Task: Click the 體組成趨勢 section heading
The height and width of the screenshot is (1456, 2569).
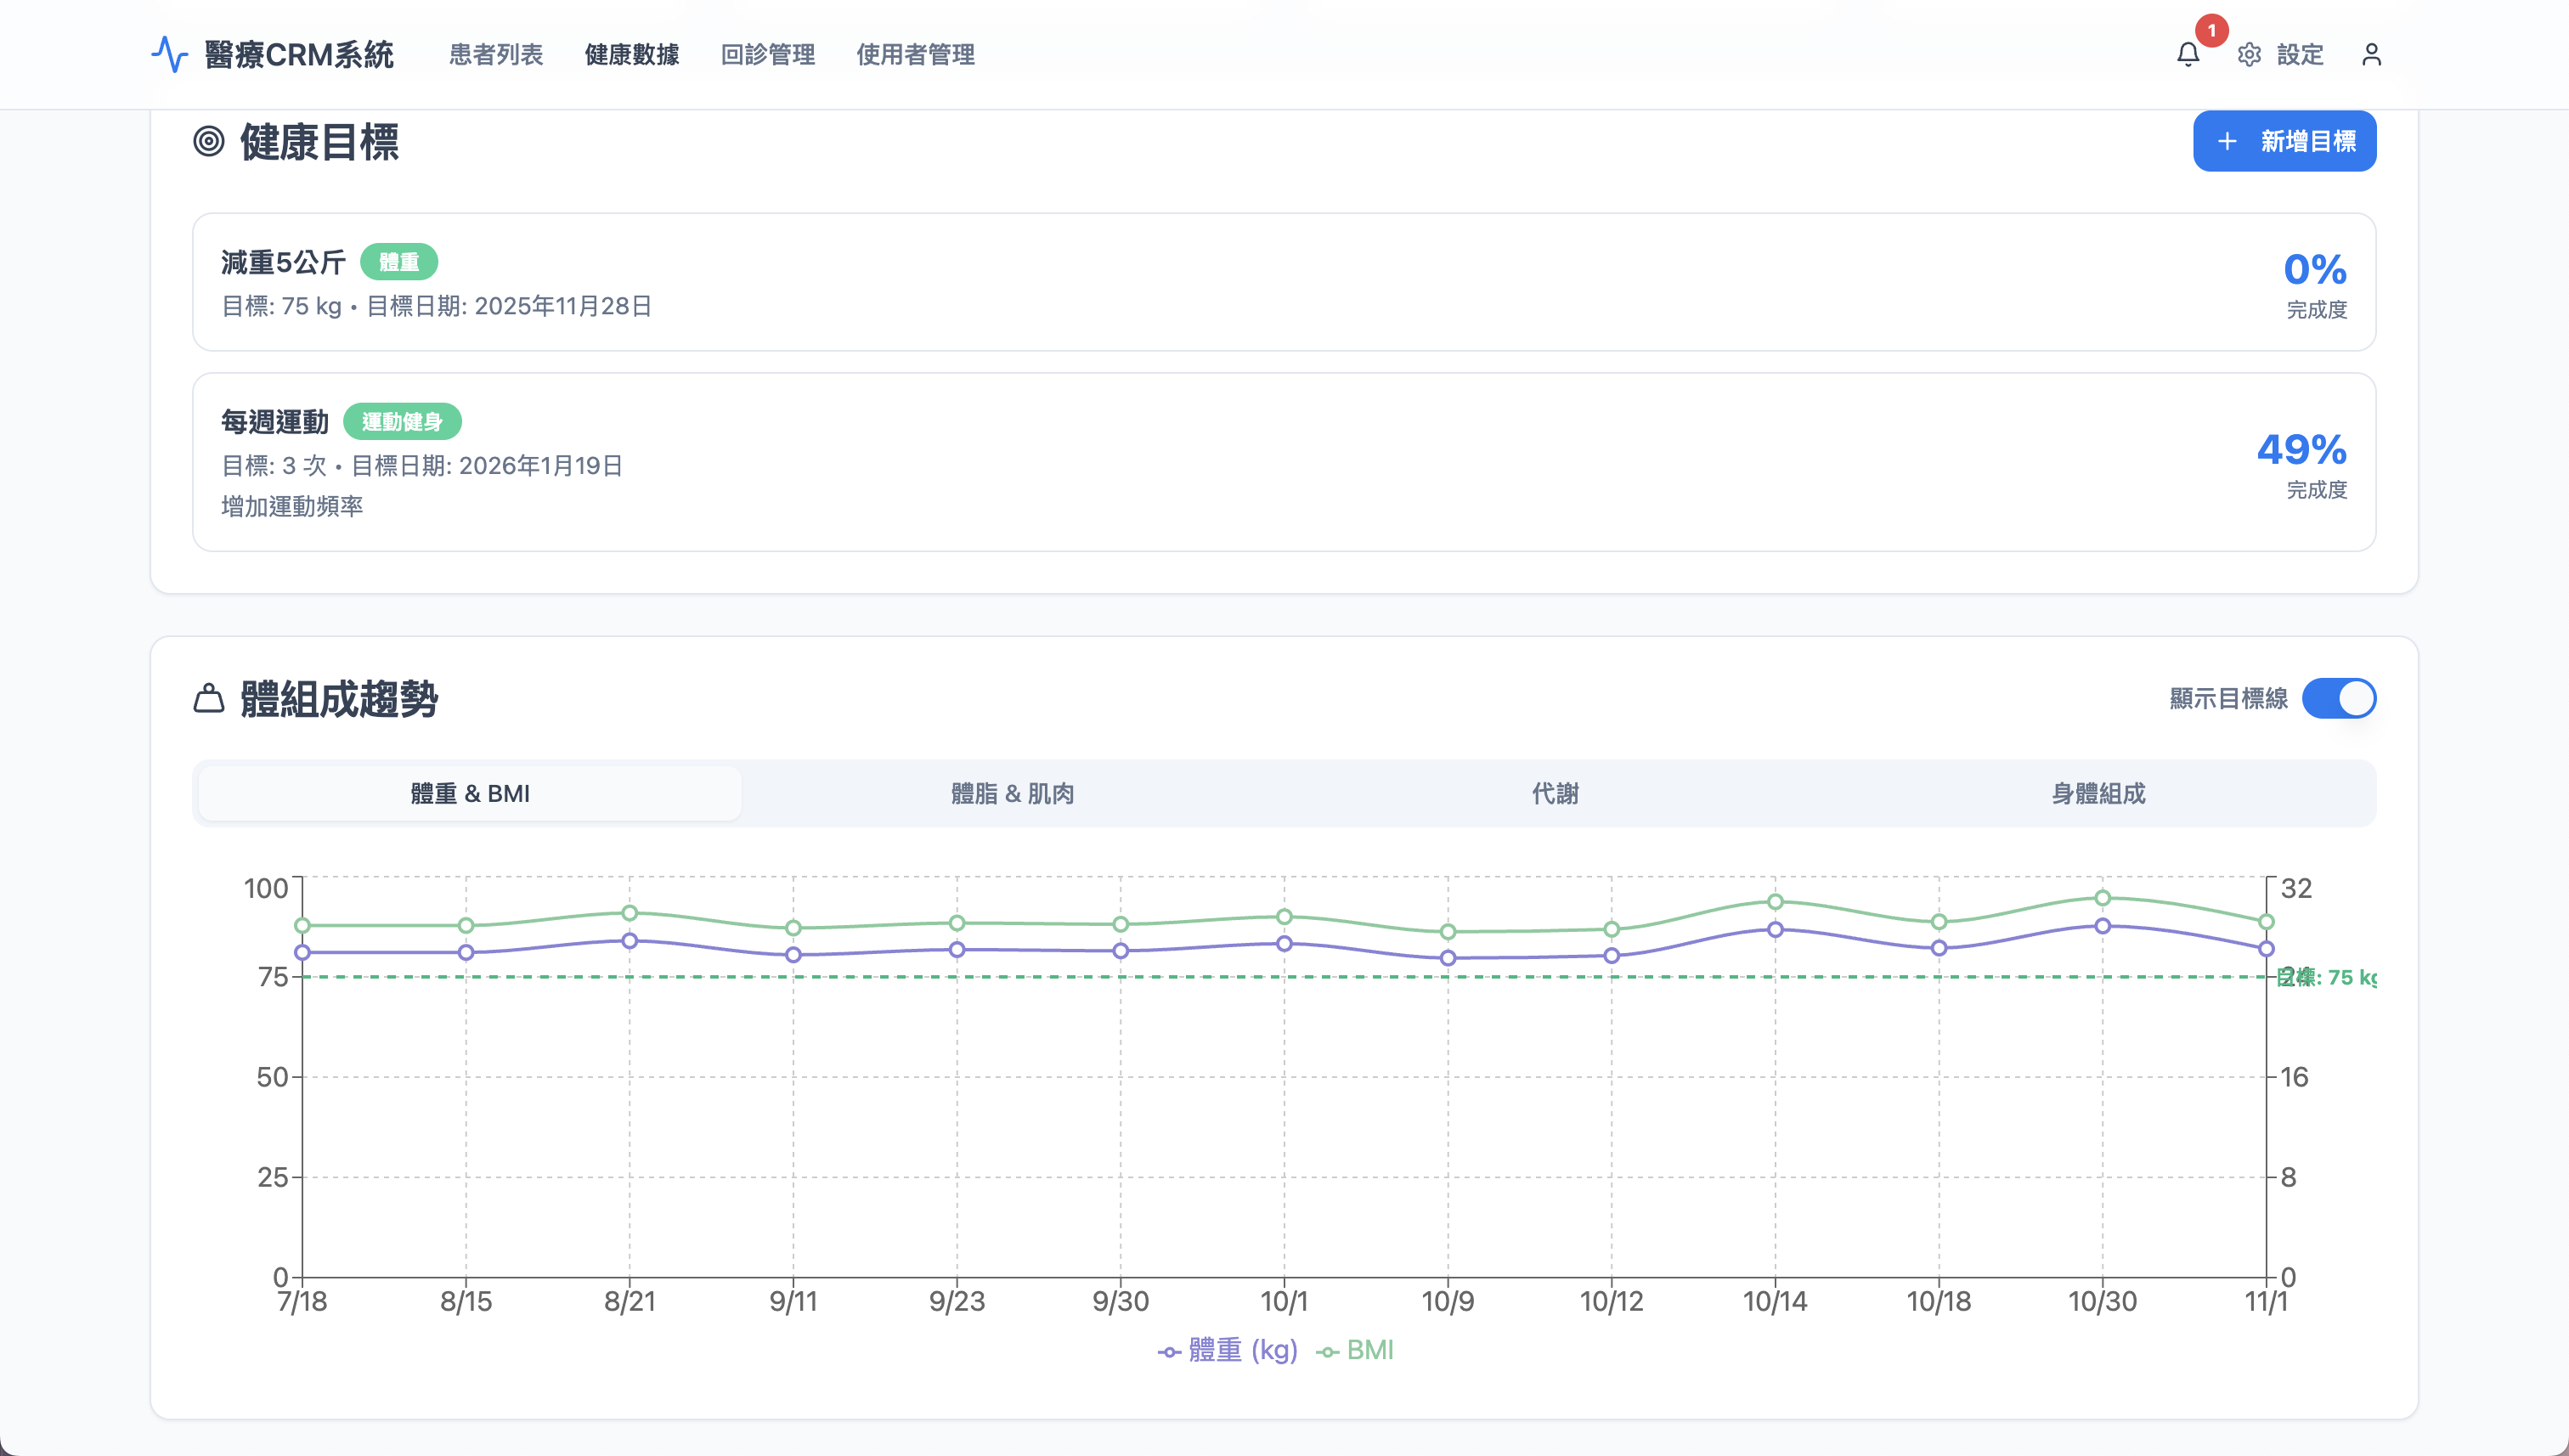Action: pyautogui.click(x=339, y=698)
